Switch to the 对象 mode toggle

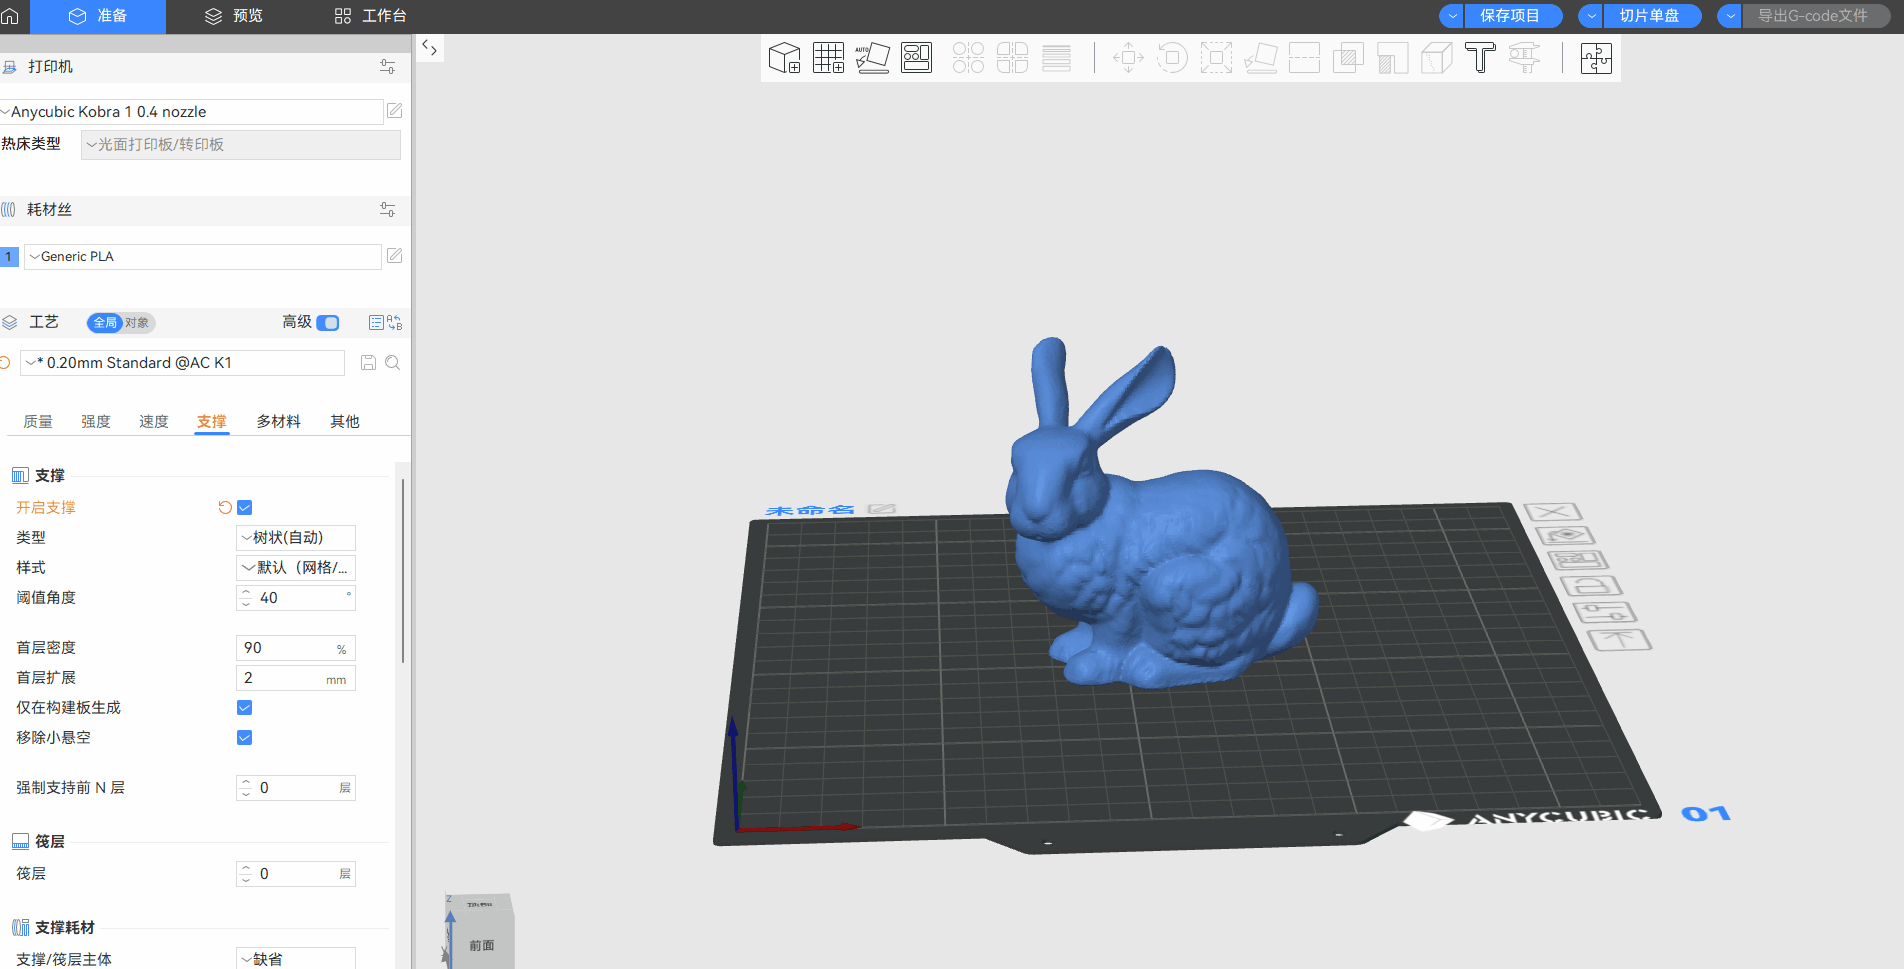pos(137,323)
